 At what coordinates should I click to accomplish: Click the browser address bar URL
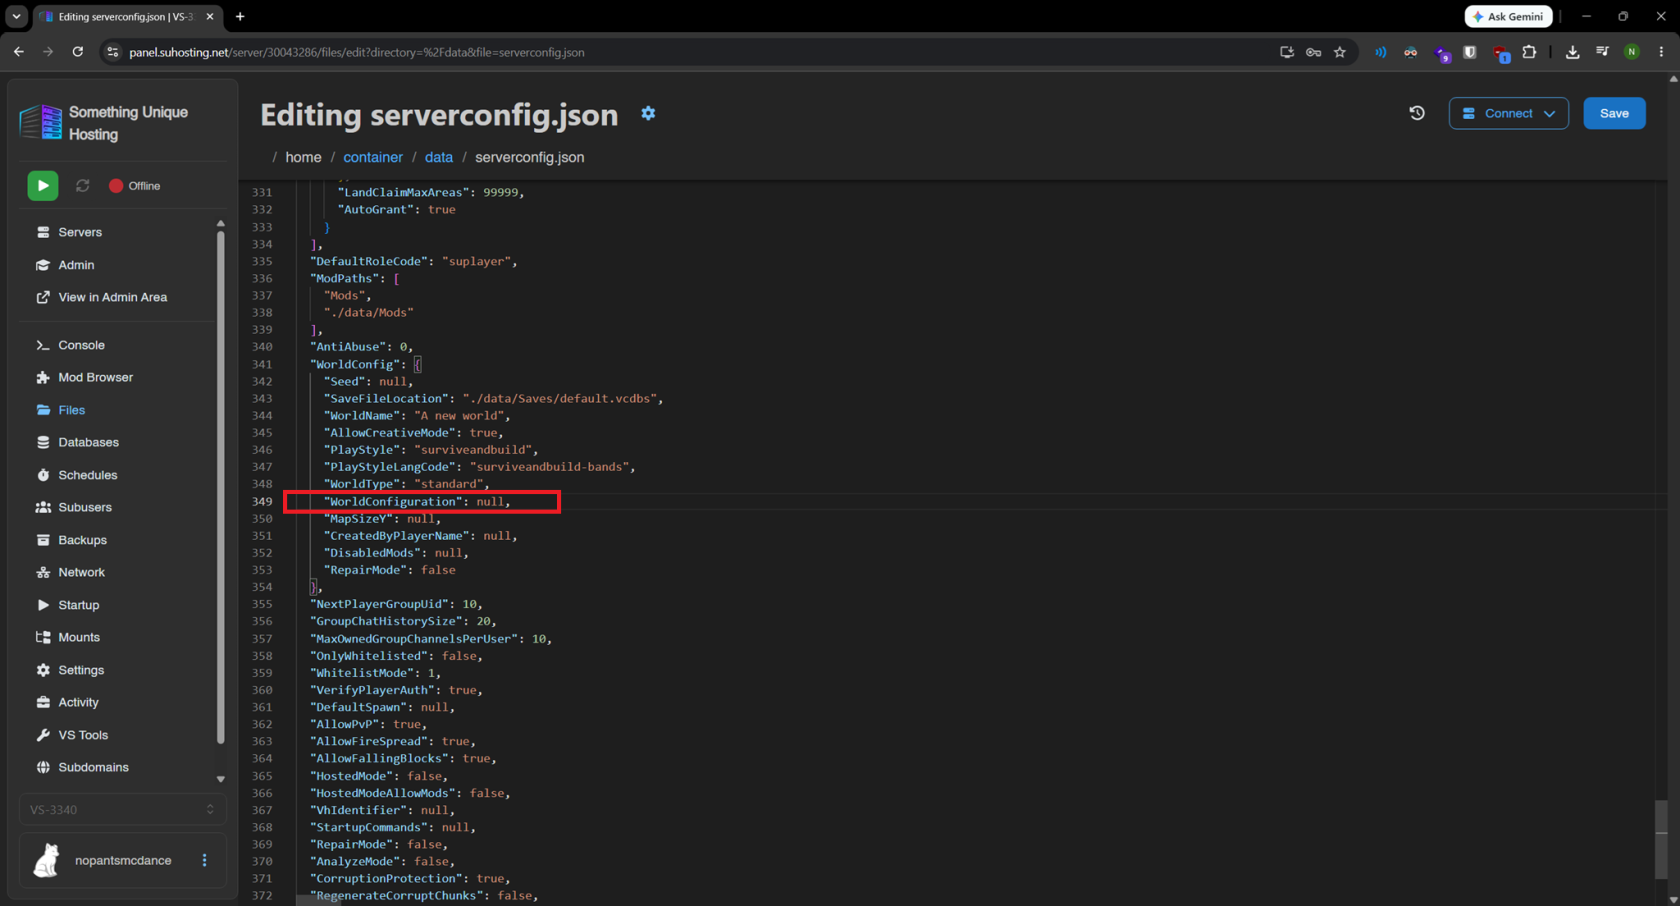[357, 52]
